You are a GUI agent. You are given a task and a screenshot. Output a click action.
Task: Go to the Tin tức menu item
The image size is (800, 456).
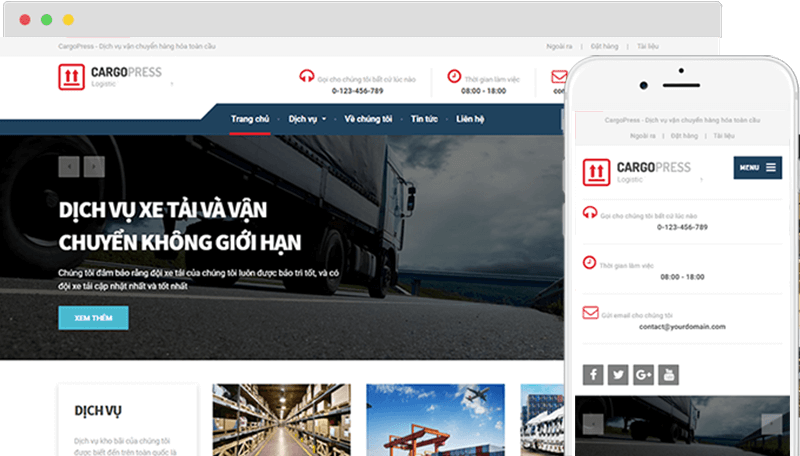tap(424, 119)
